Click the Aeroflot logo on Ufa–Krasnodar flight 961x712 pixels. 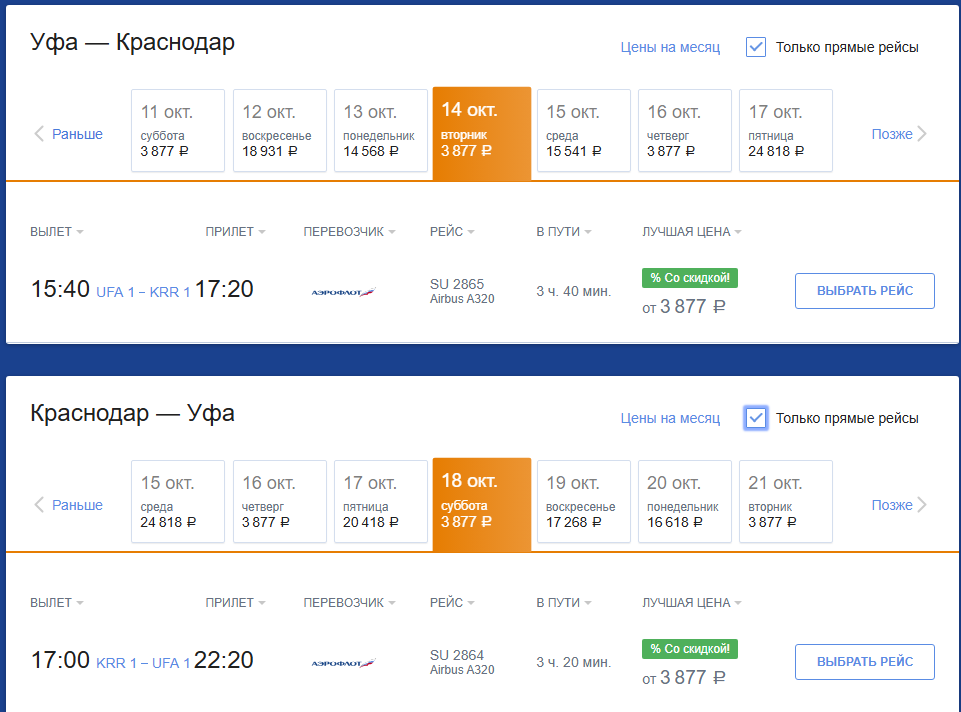click(x=343, y=291)
